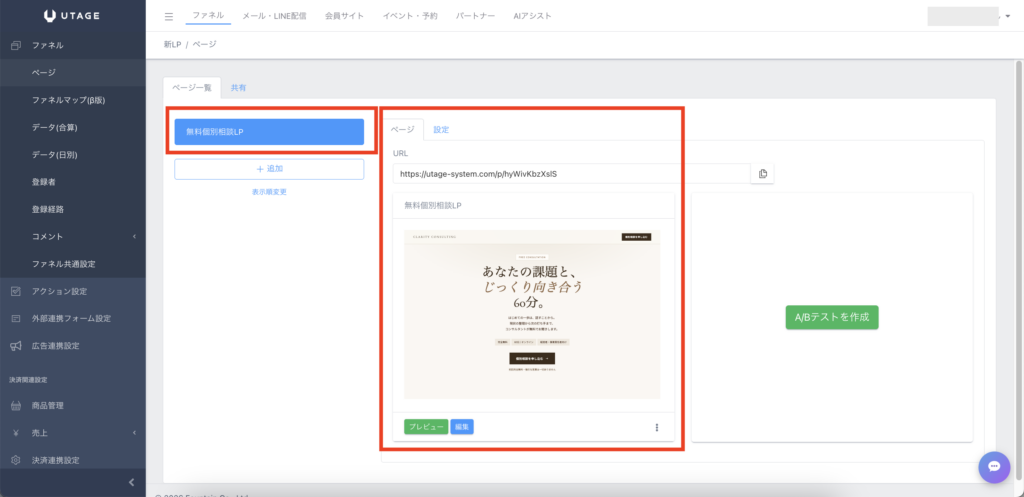Open the 会員サイト top menu
1024x497 pixels.
click(x=344, y=16)
